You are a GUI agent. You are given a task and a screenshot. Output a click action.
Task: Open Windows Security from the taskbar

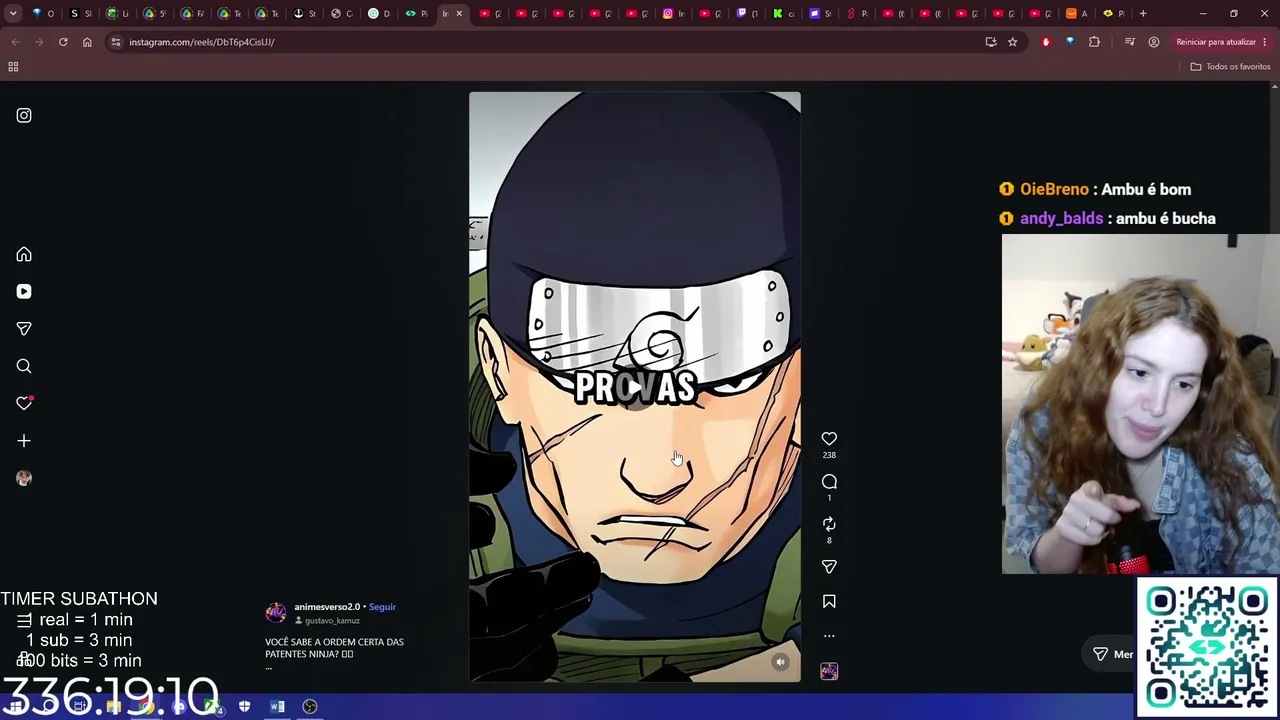click(x=244, y=707)
